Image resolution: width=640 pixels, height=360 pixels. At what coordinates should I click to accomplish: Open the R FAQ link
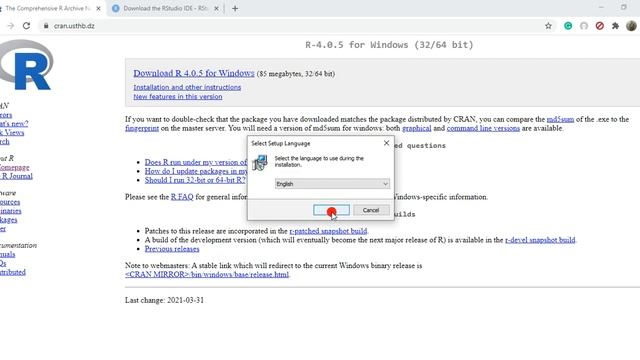[182, 197]
